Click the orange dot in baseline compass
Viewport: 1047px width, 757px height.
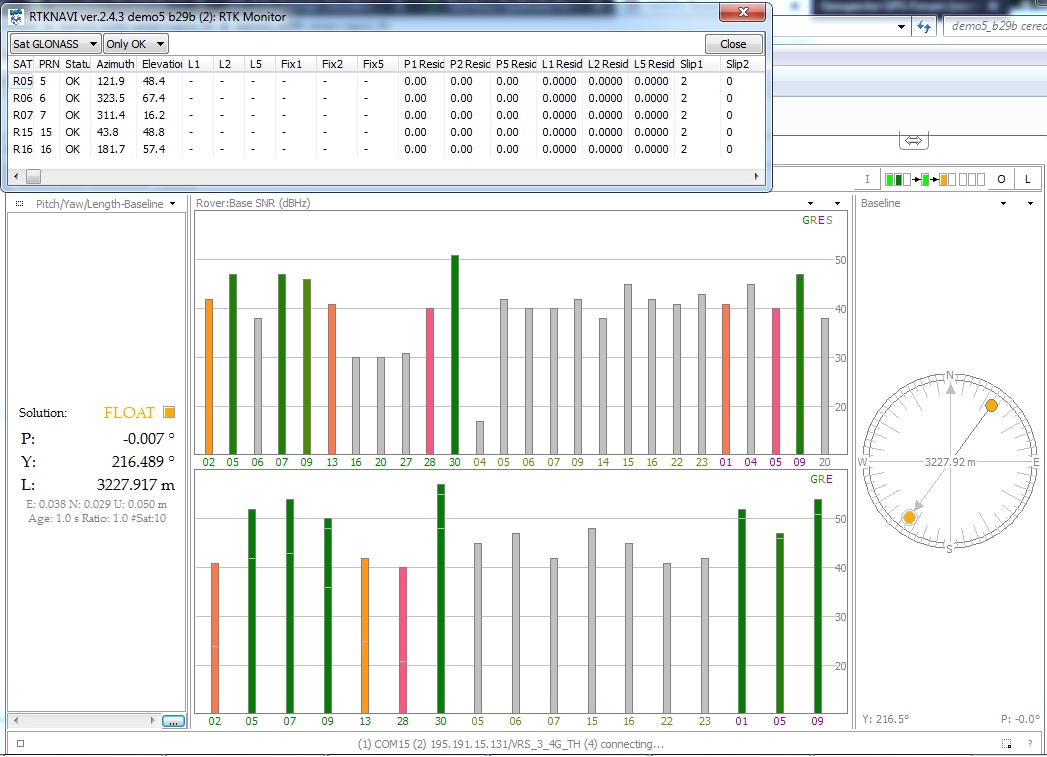click(991, 405)
